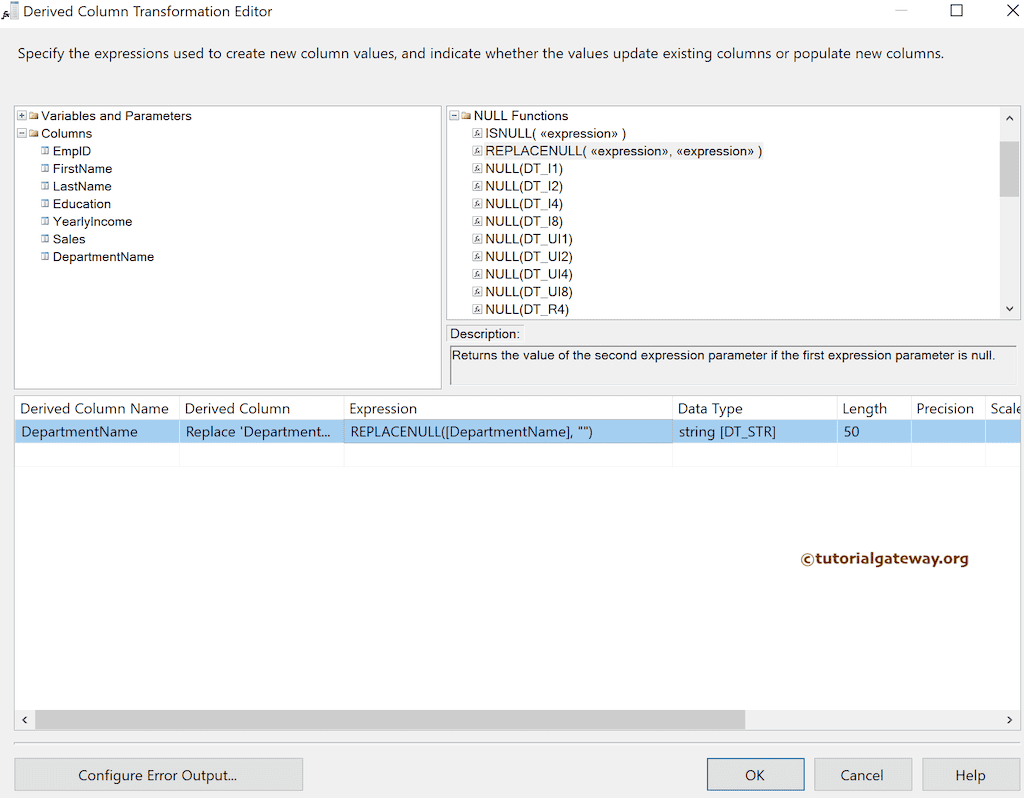Collapse the Columns tree node

[21, 133]
